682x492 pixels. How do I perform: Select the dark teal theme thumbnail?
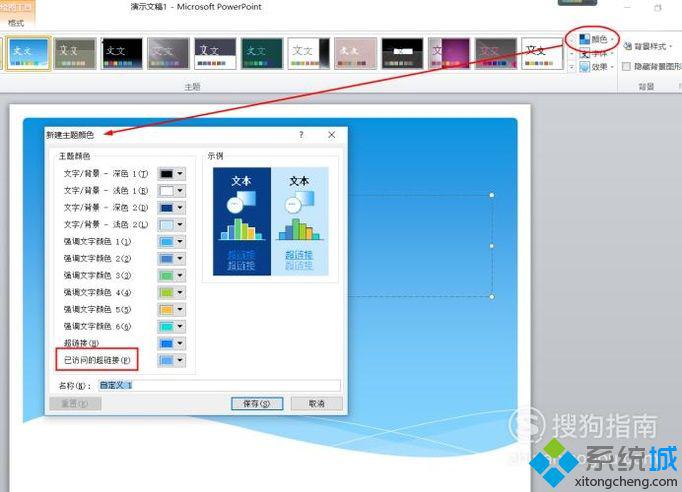tap(262, 53)
